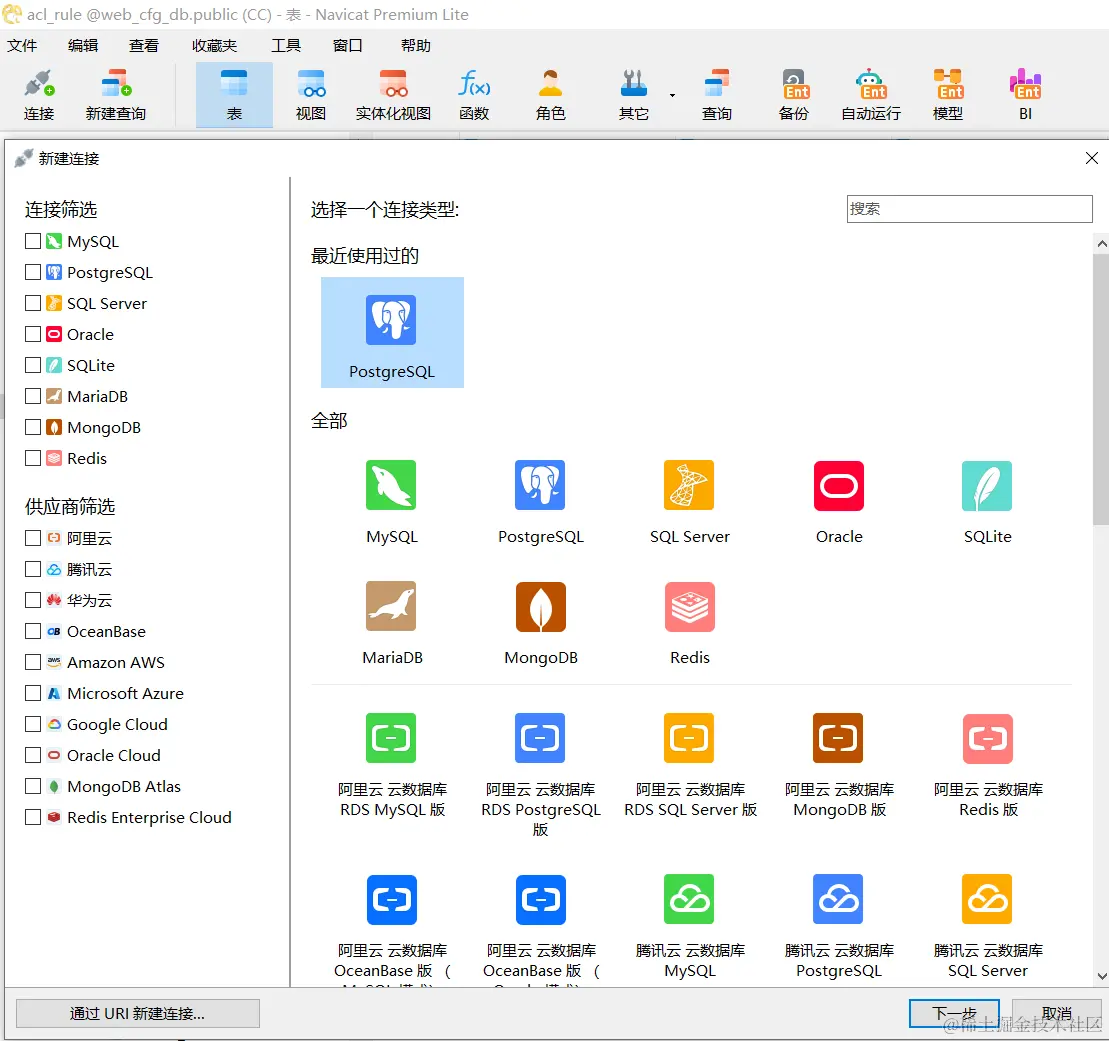Viewport: 1109px width, 1041px height.
Task: Click the Function f(x) toolbar icon
Action: pyautogui.click(x=474, y=95)
